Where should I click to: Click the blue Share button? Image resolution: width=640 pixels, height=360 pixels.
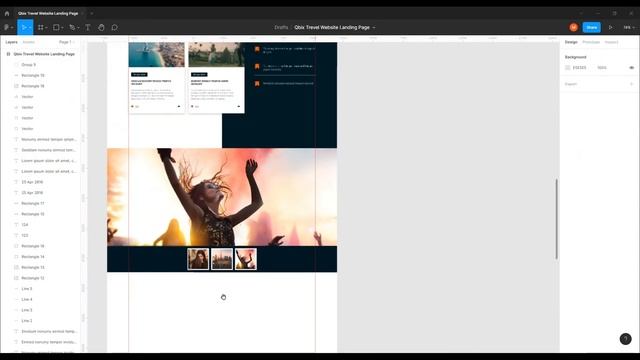pyautogui.click(x=591, y=27)
